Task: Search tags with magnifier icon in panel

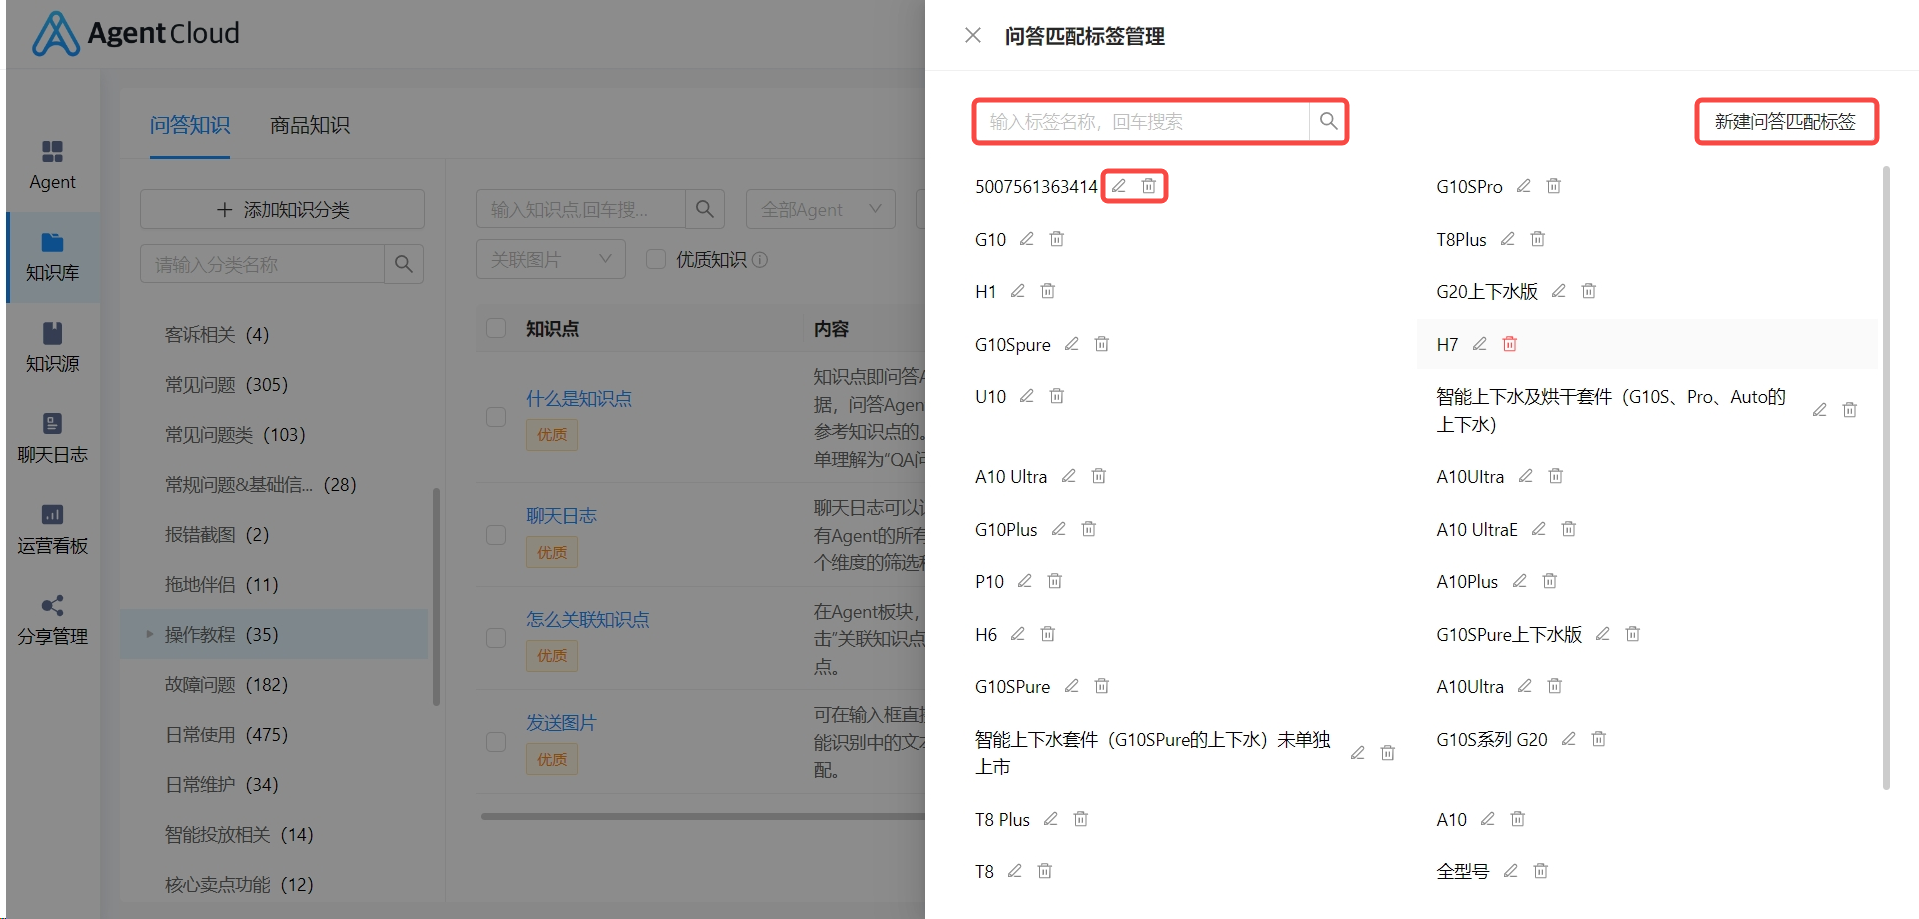Action: pyautogui.click(x=1328, y=121)
